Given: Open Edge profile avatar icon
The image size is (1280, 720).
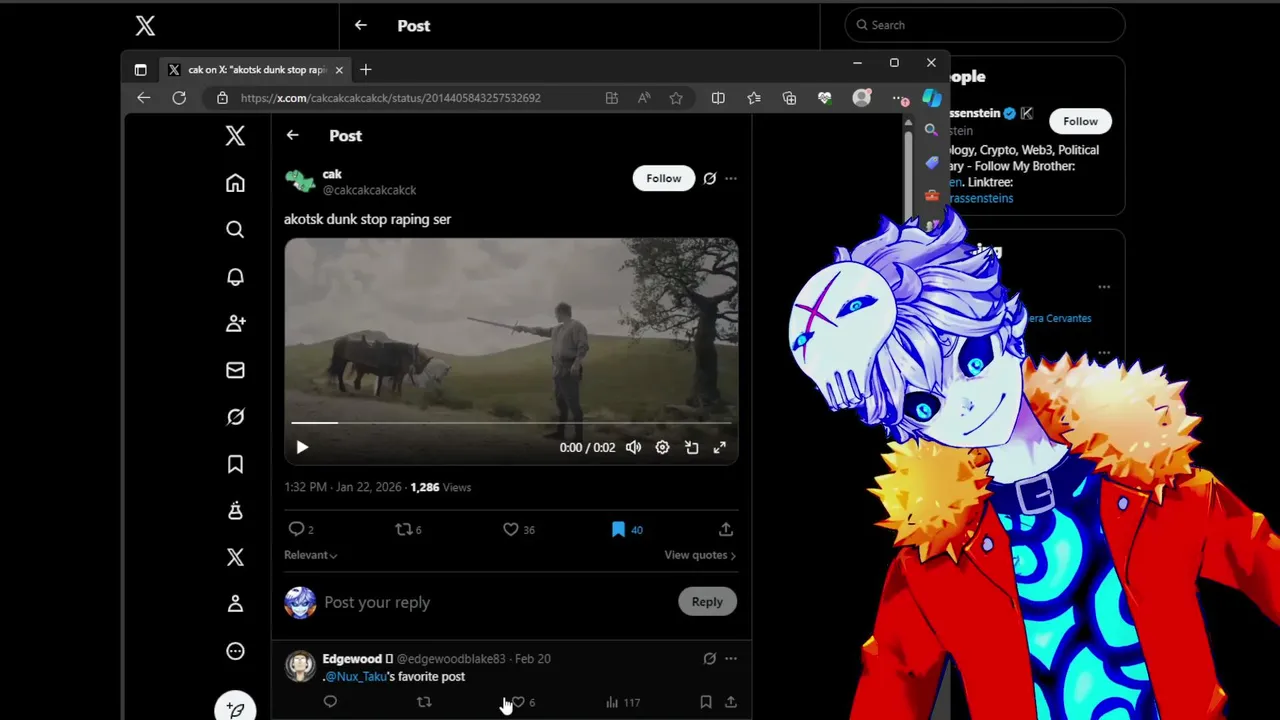Looking at the screenshot, I should [861, 98].
